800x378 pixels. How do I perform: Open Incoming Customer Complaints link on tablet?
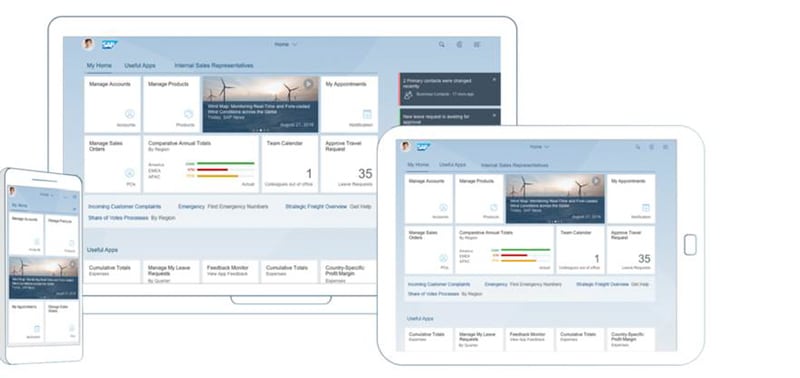coord(439,284)
